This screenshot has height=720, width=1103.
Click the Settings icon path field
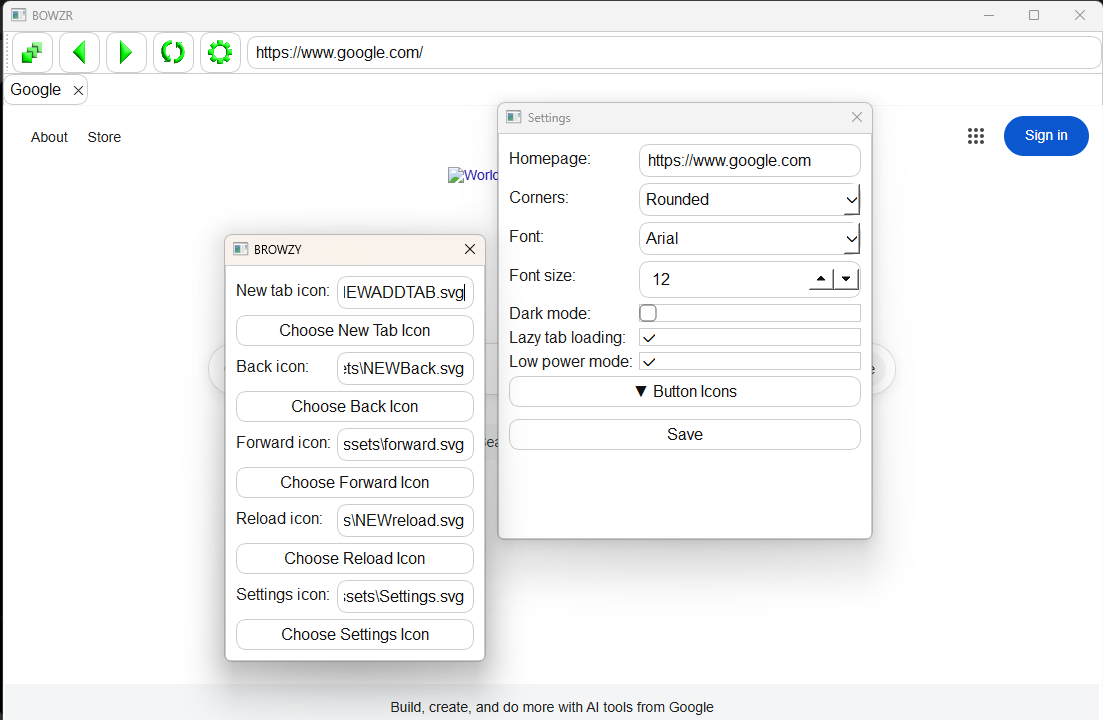pyautogui.click(x=405, y=596)
